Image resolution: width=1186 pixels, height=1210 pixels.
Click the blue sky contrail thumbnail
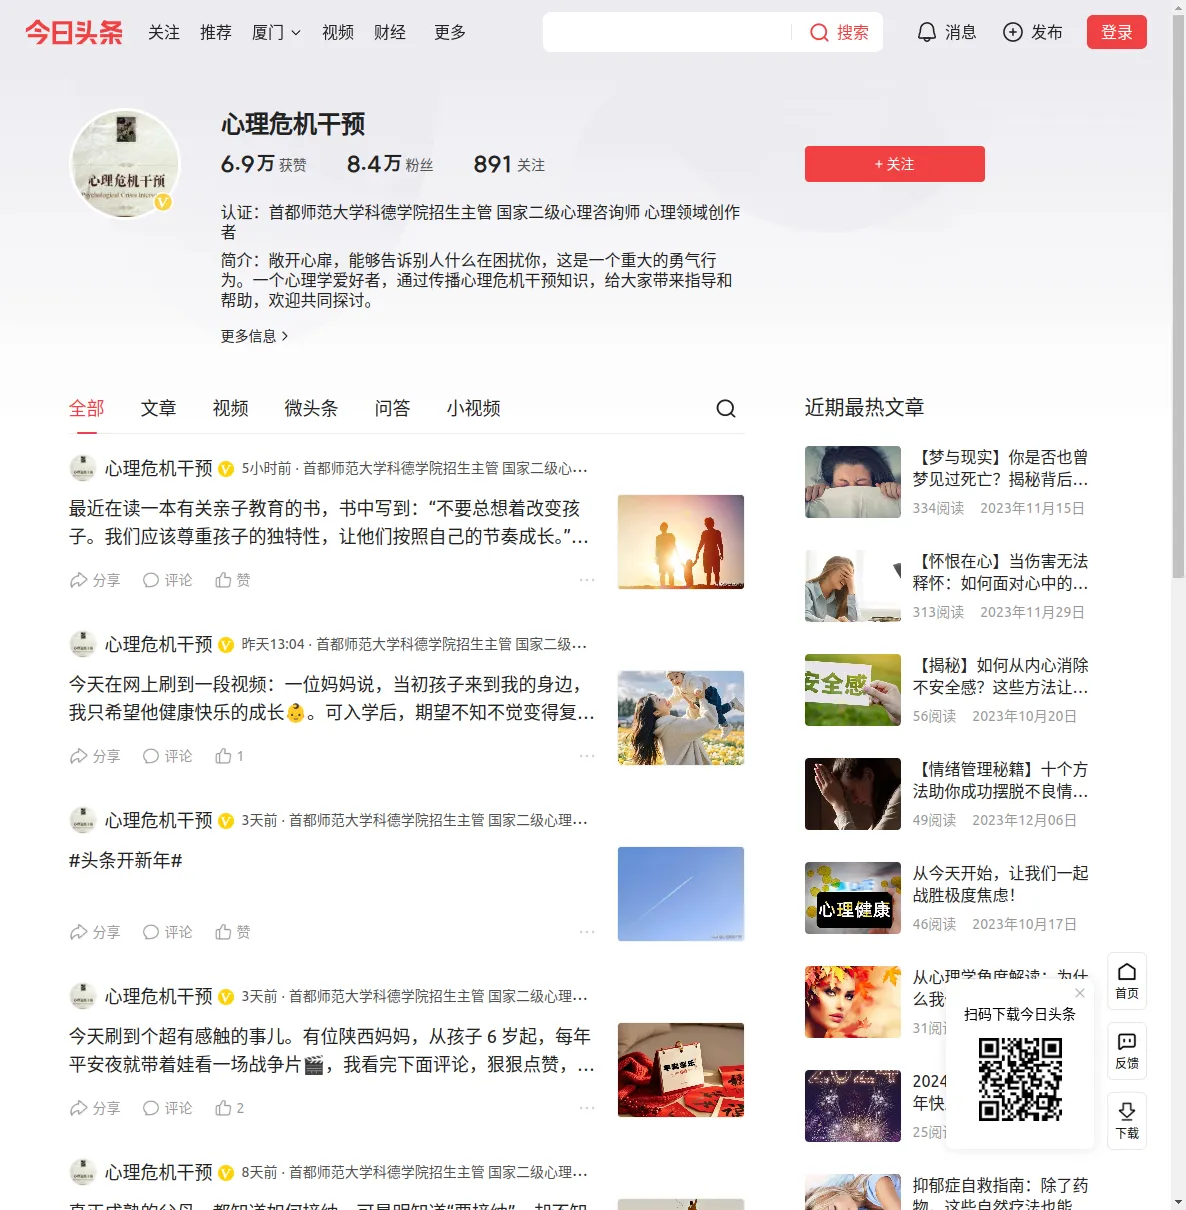(681, 894)
